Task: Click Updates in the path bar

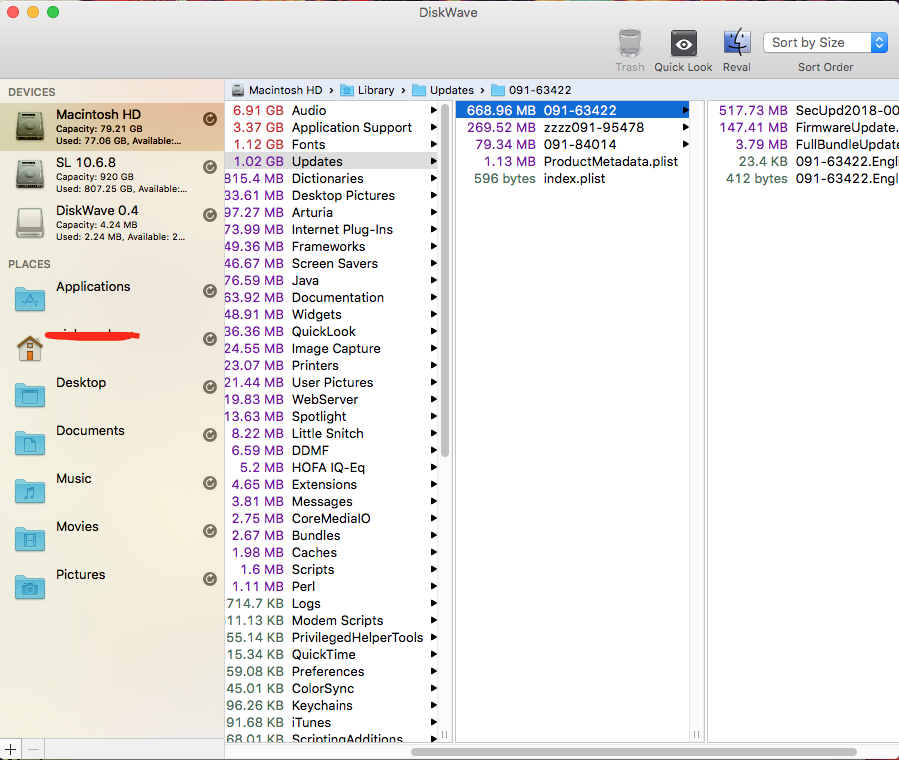Action: (451, 90)
